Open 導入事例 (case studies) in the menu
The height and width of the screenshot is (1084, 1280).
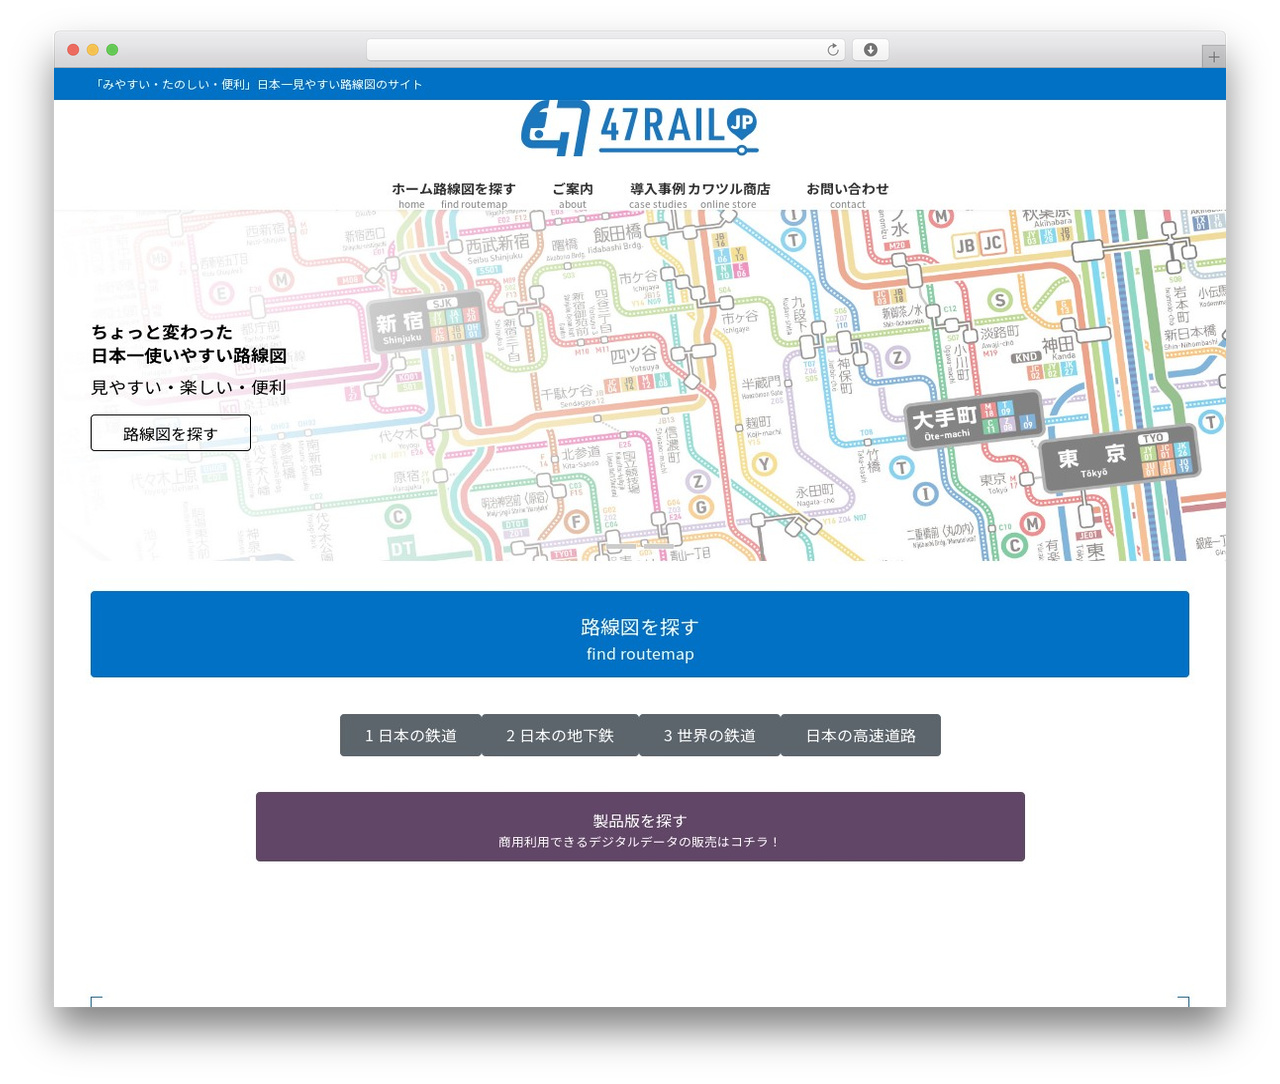658,195
